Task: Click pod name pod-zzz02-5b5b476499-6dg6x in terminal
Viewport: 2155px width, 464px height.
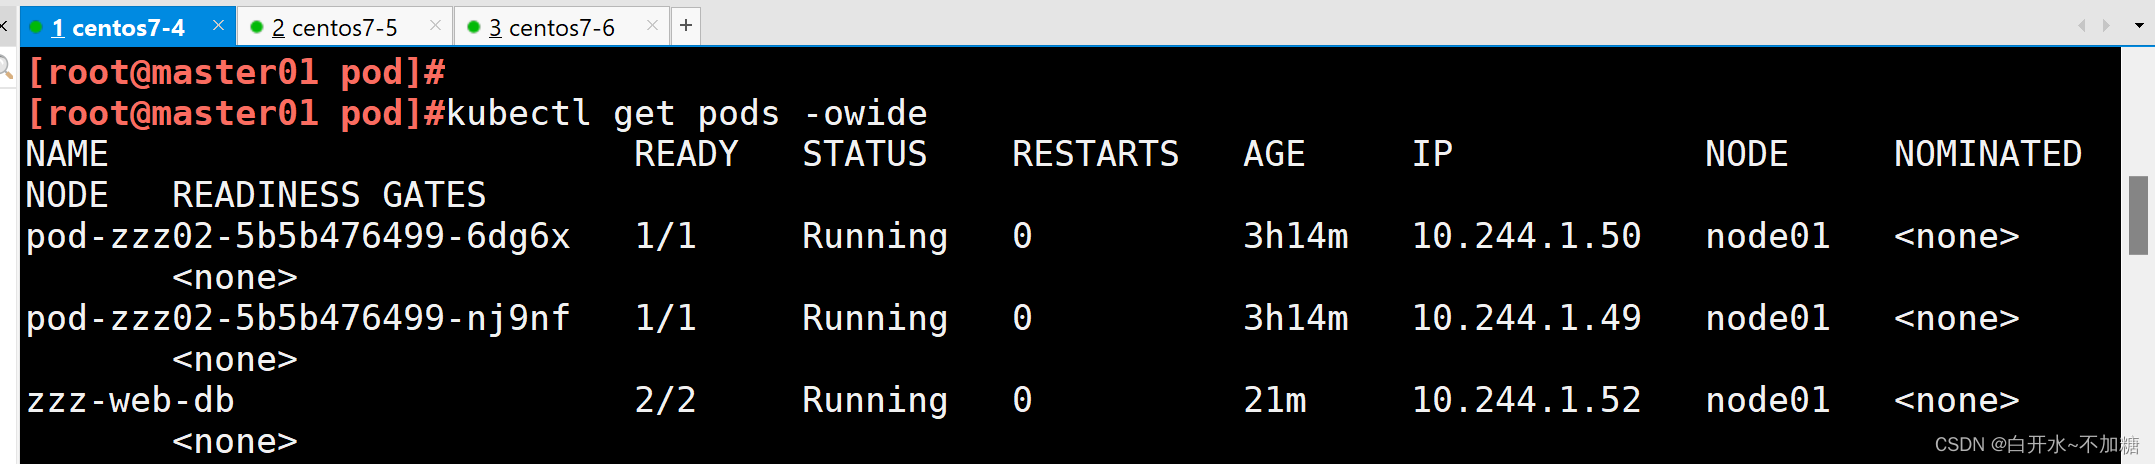Action: point(298,237)
